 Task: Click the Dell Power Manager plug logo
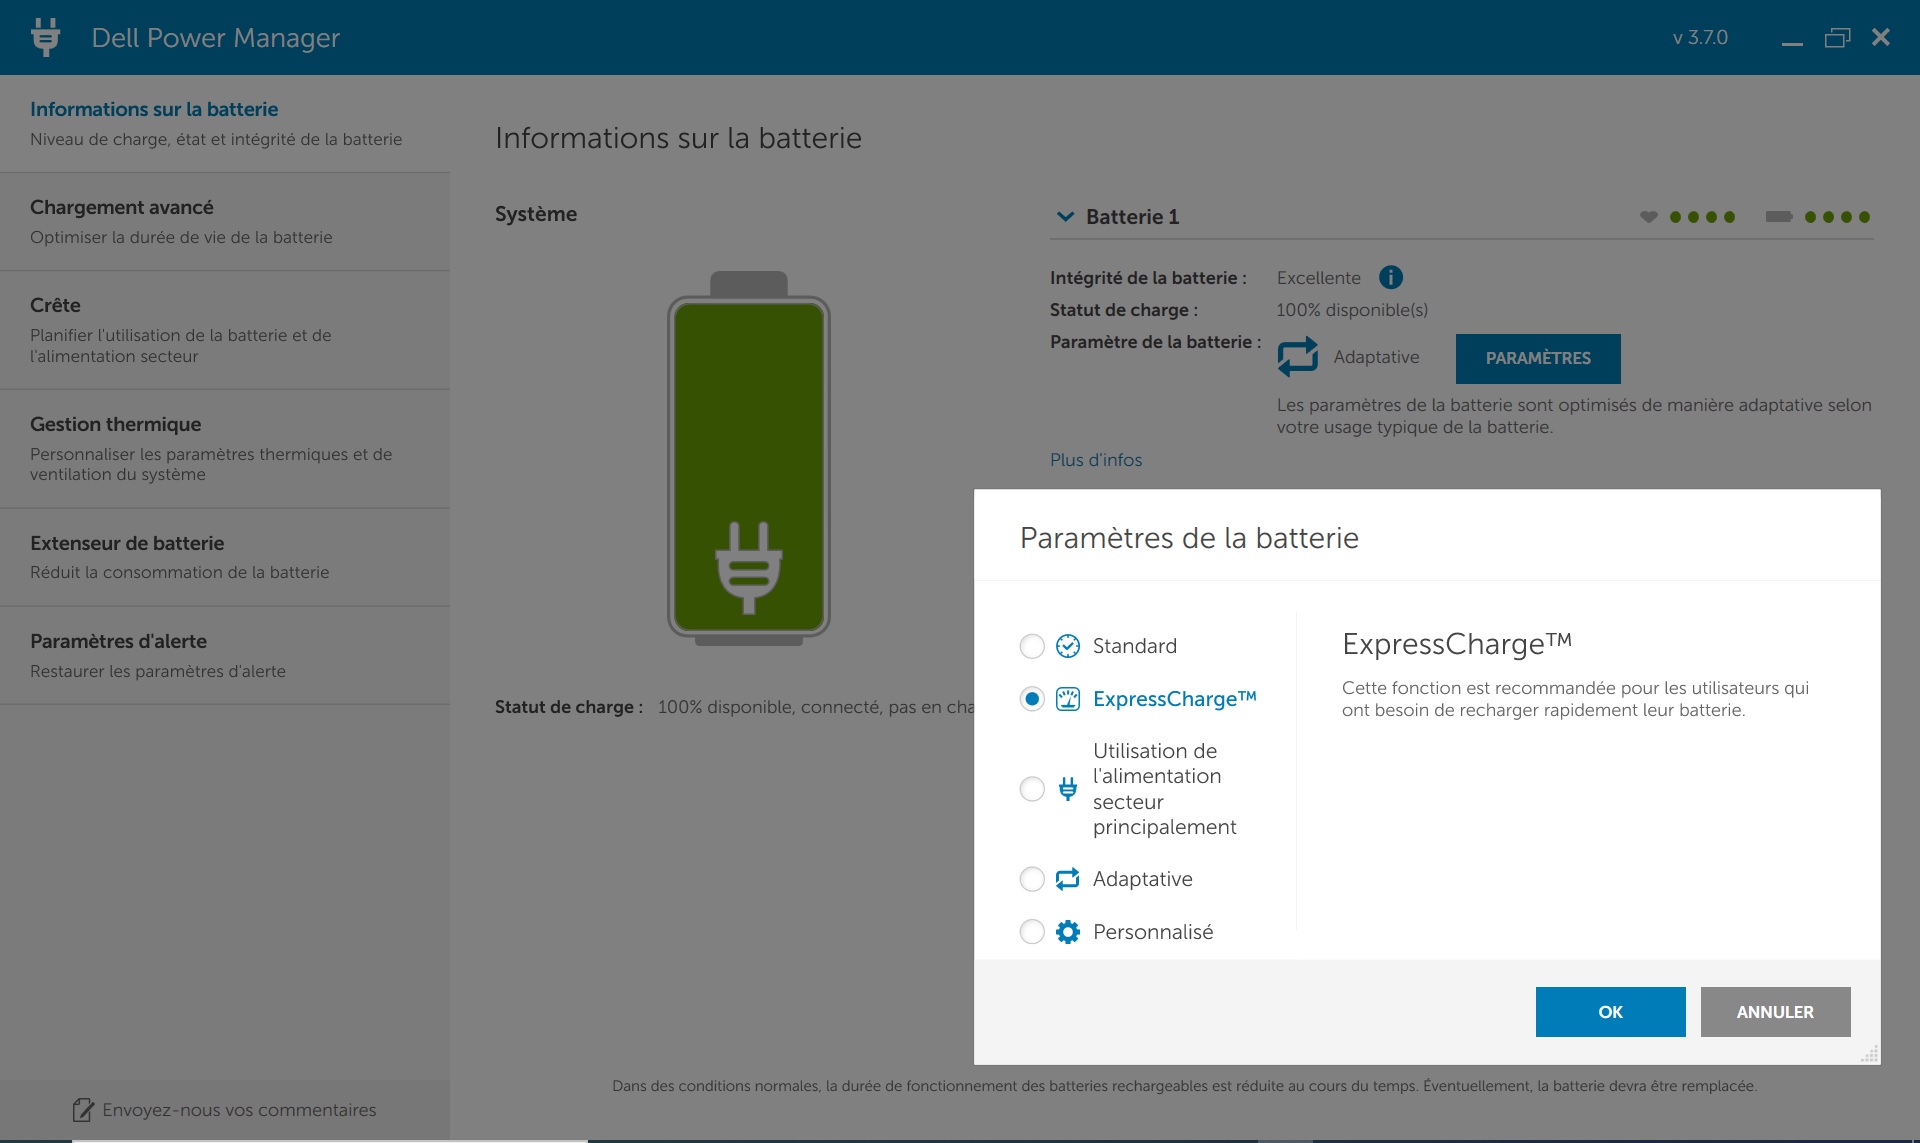[45, 37]
